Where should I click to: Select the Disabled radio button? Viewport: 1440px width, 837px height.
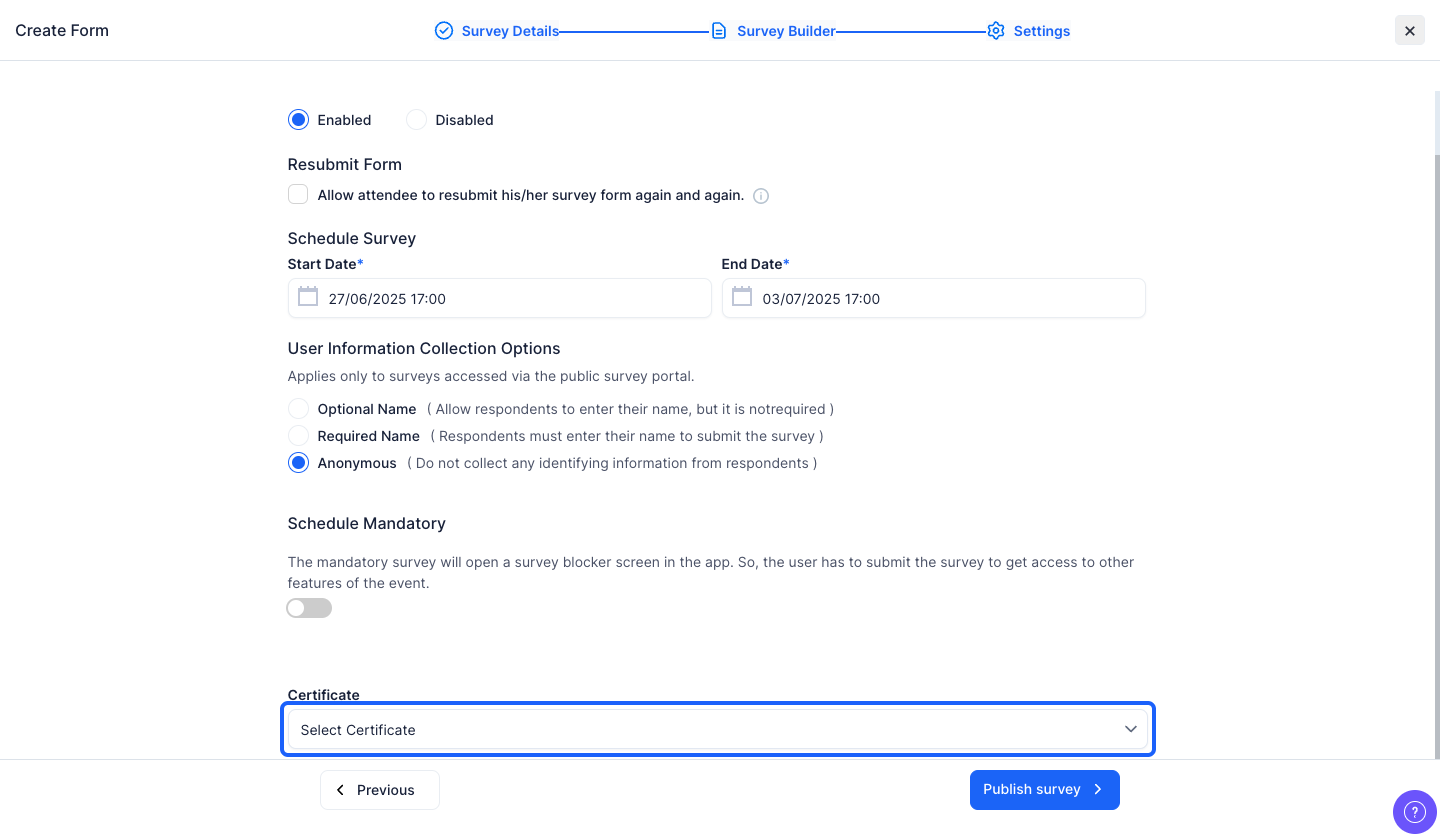(416, 120)
